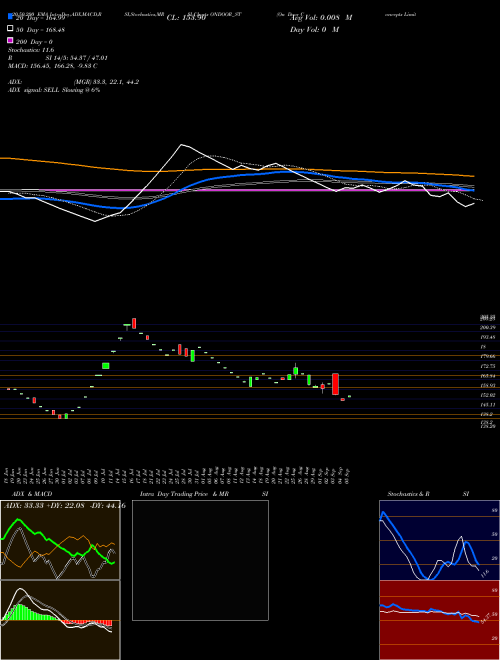Open the ADX indicator chart panel
This screenshot has height=660, width=500.
60,540
